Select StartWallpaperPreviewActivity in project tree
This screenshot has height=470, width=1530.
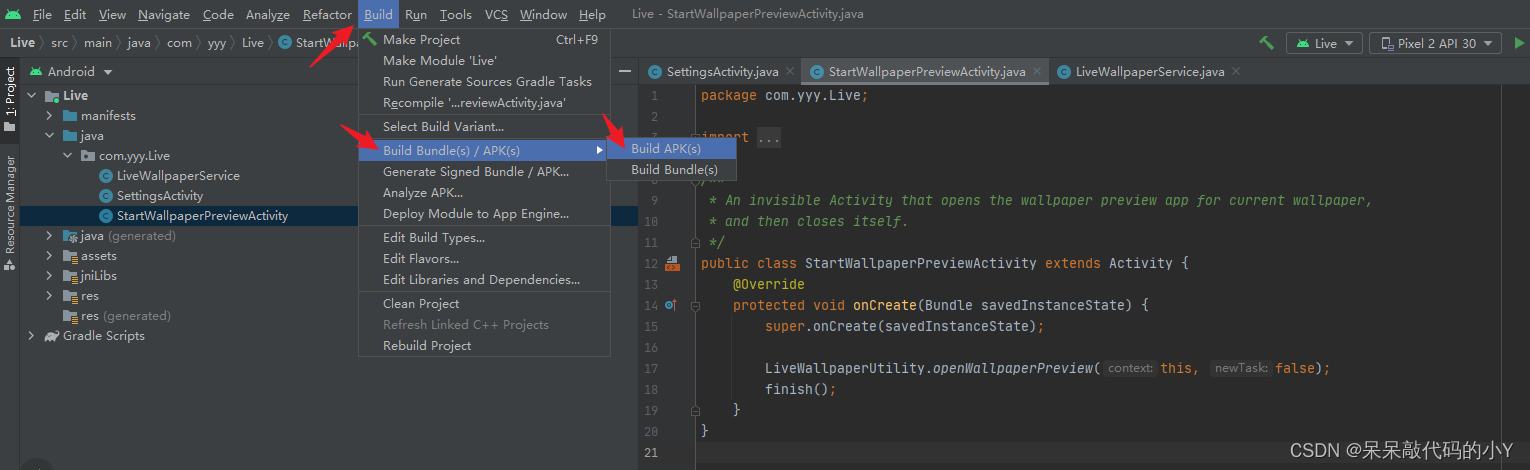pyautogui.click(x=202, y=215)
